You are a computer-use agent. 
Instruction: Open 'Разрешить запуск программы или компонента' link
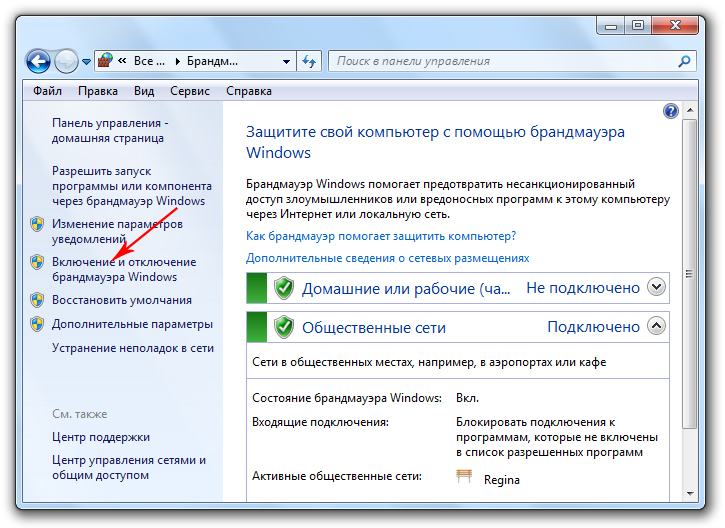click(x=132, y=186)
